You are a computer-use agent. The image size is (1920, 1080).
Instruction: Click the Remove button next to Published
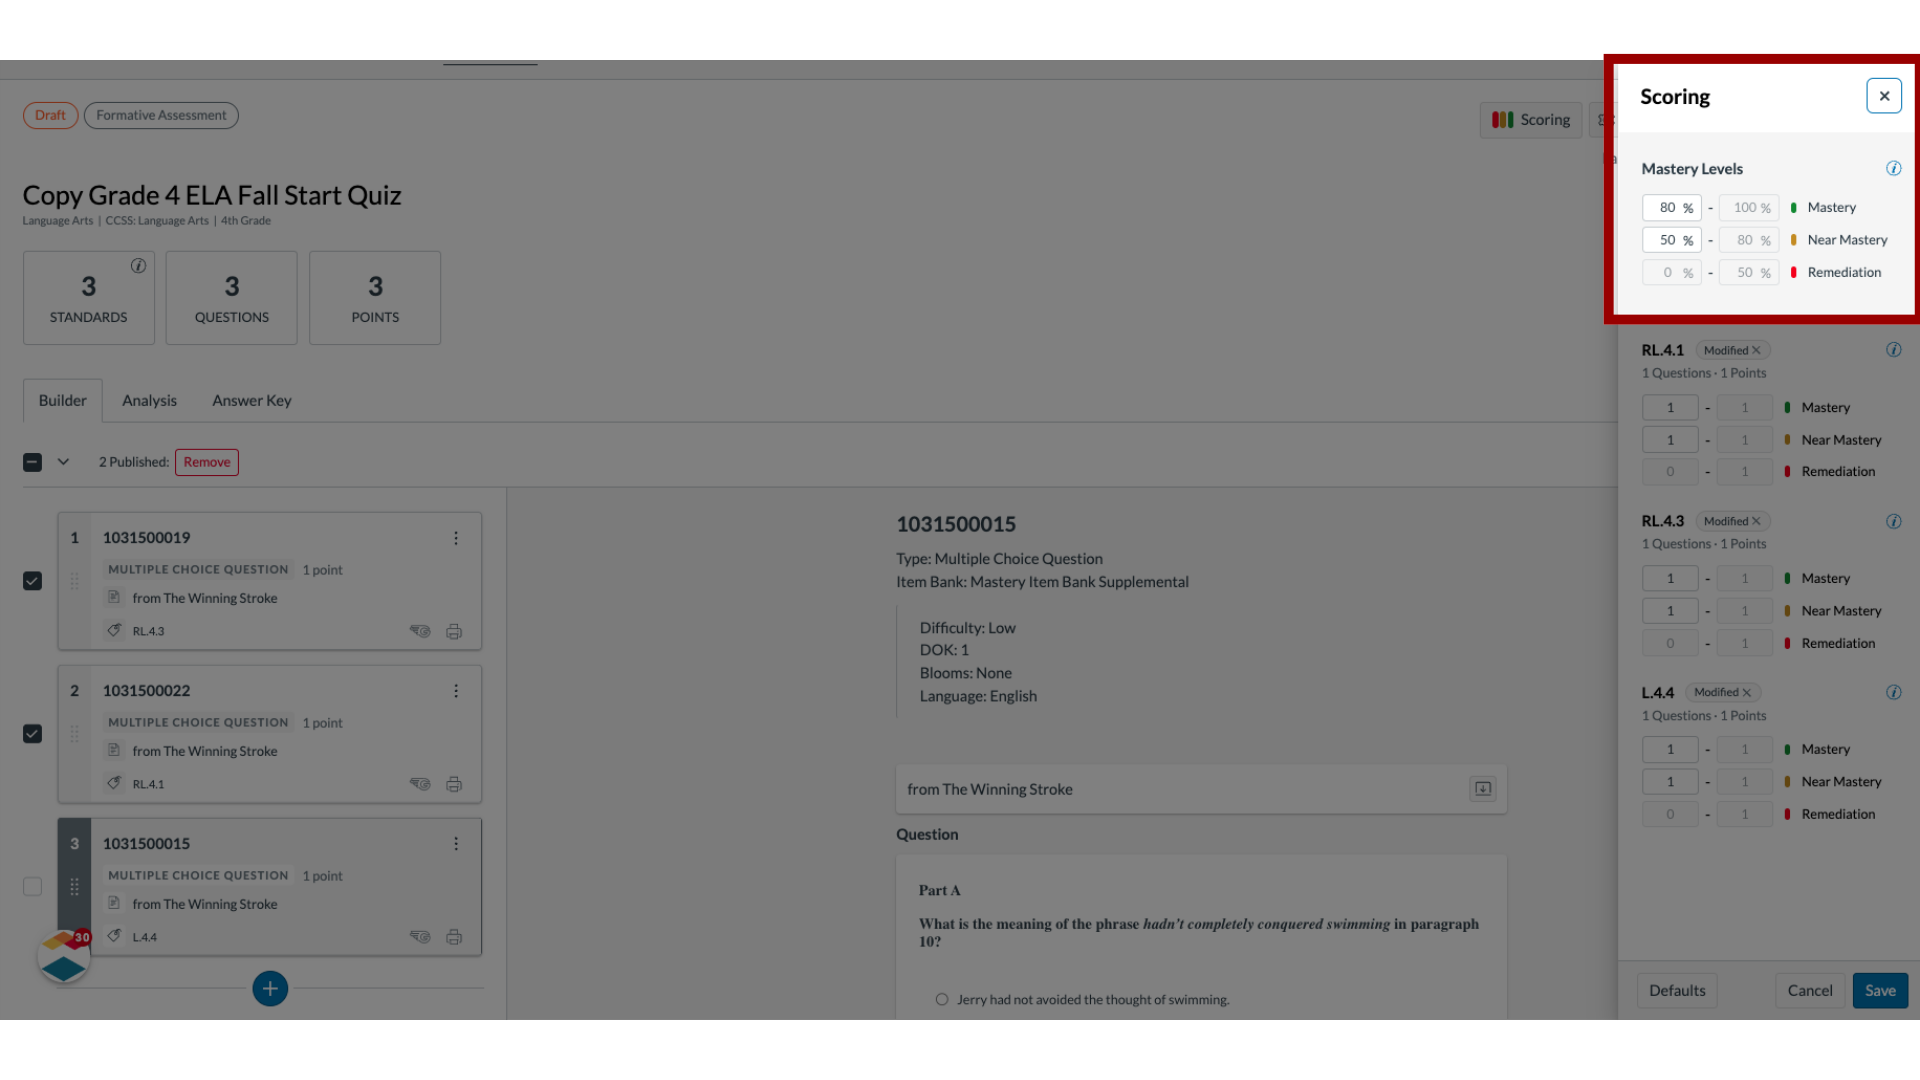(x=206, y=462)
